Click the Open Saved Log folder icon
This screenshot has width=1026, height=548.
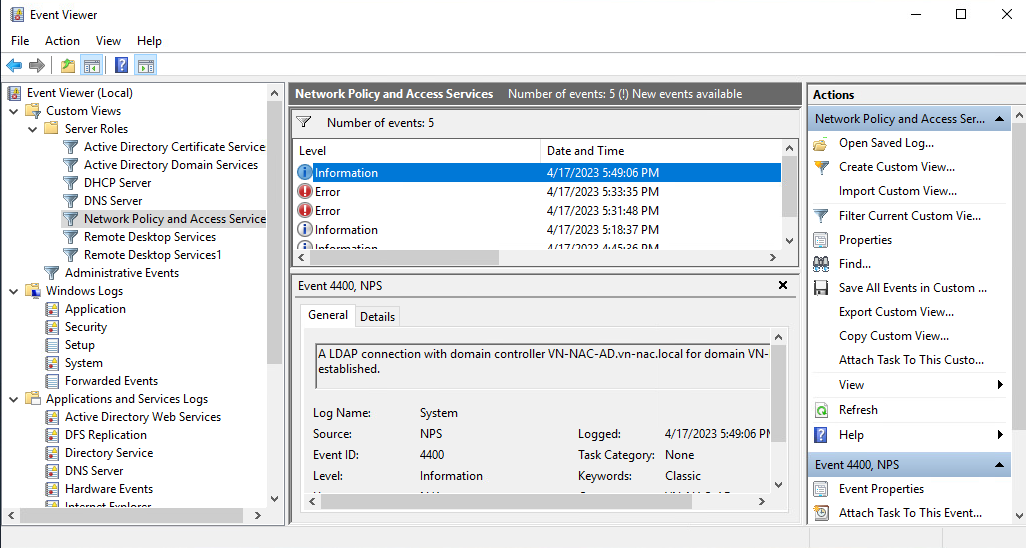pyautogui.click(x=821, y=143)
